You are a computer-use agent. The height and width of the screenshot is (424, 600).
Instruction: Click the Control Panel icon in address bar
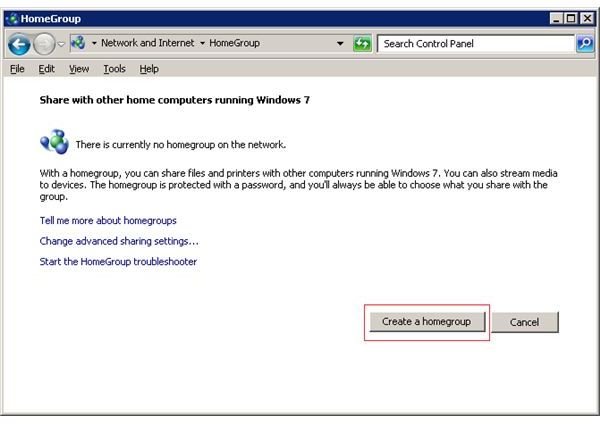click(78, 44)
